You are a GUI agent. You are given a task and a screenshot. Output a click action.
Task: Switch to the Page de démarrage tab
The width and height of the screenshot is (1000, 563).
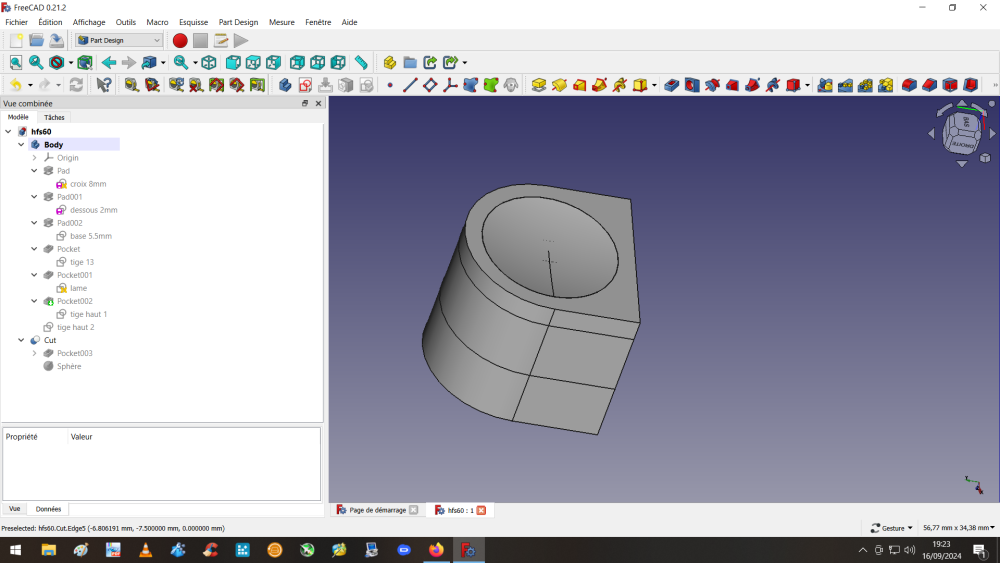coord(377,510)
